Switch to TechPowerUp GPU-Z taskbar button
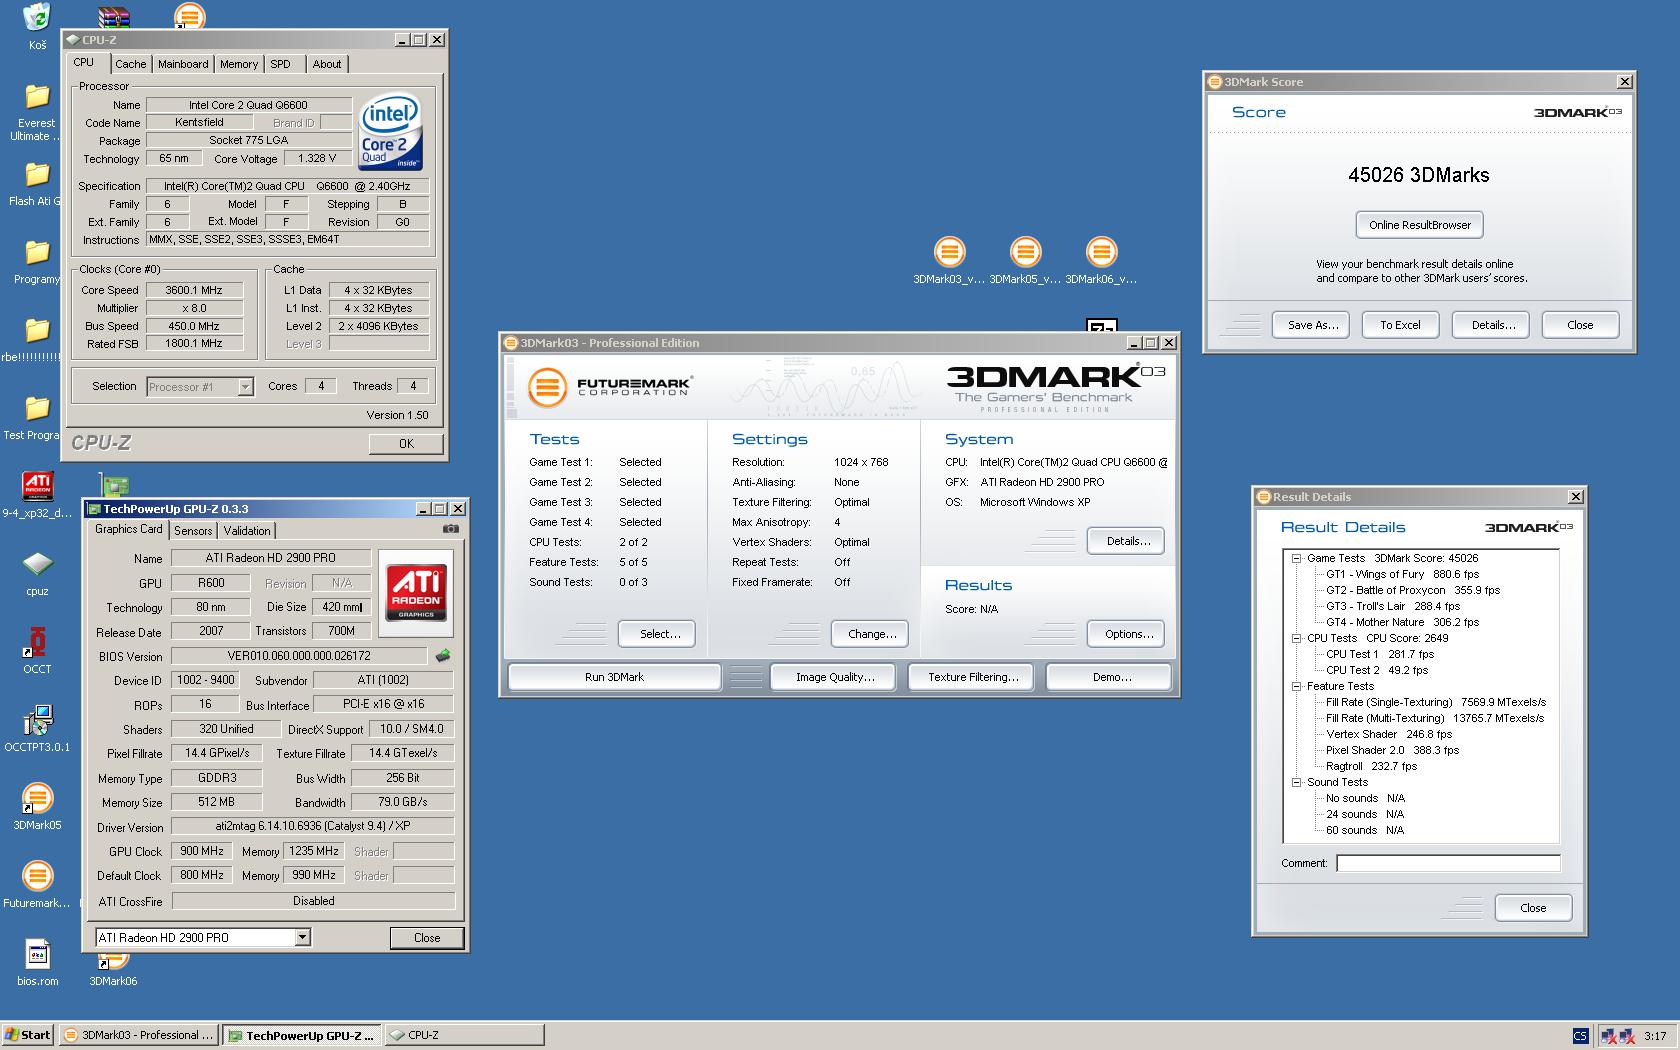The image size is (1680, 1050). coord(301,1035)
